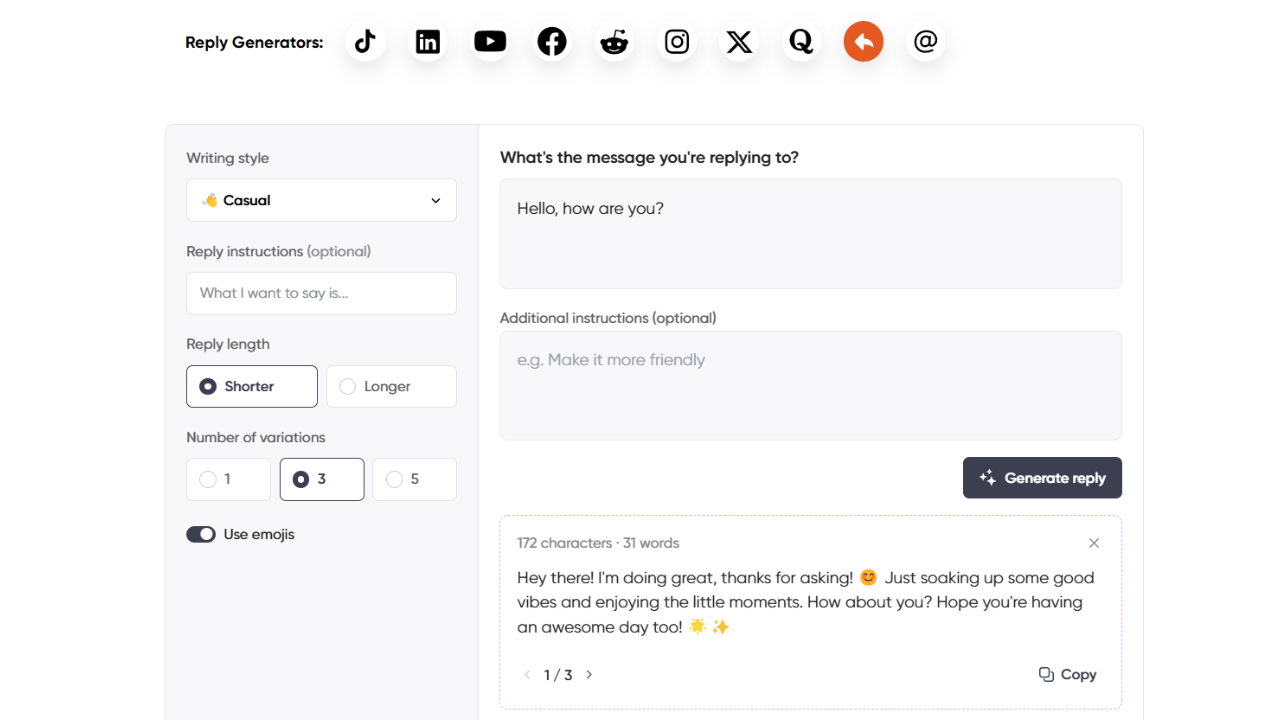
Task: Open the Instagram reply generator
Action: [677, 41]
